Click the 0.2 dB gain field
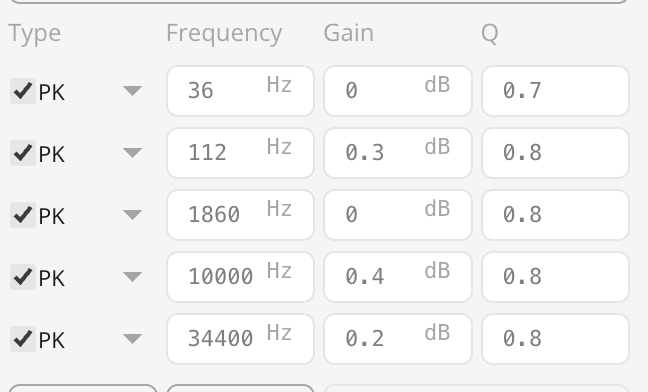Screen dimensions: 648x392 (x=398, y=339)
